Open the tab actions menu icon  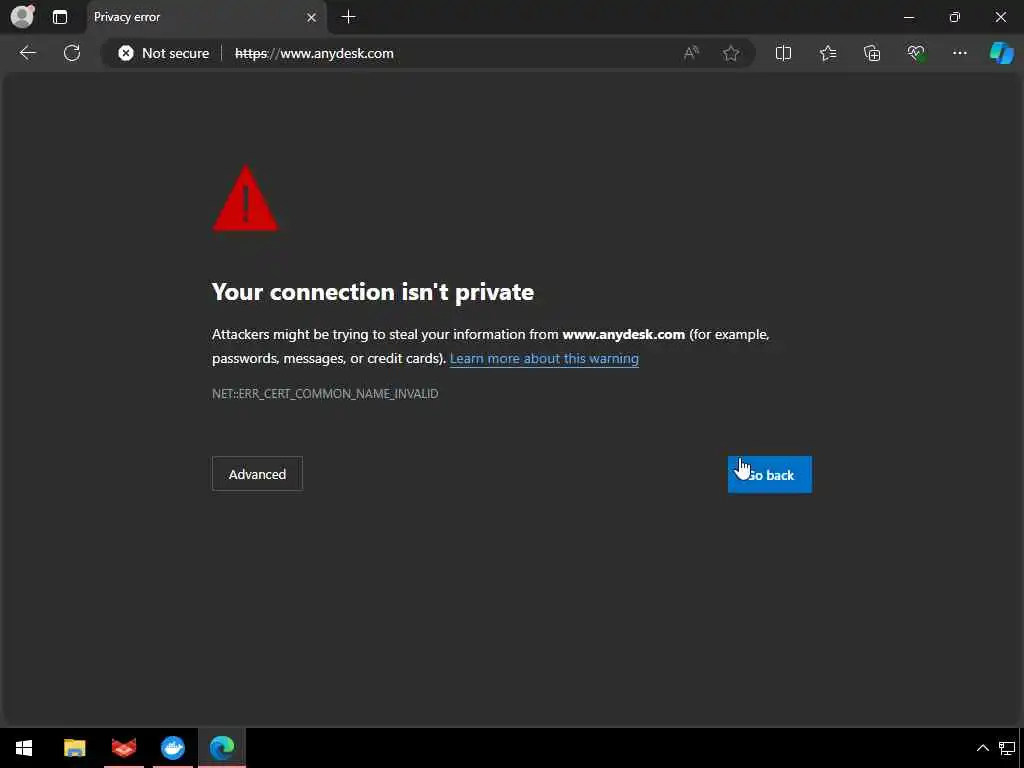pyautogui.click(x=60, y=17)
